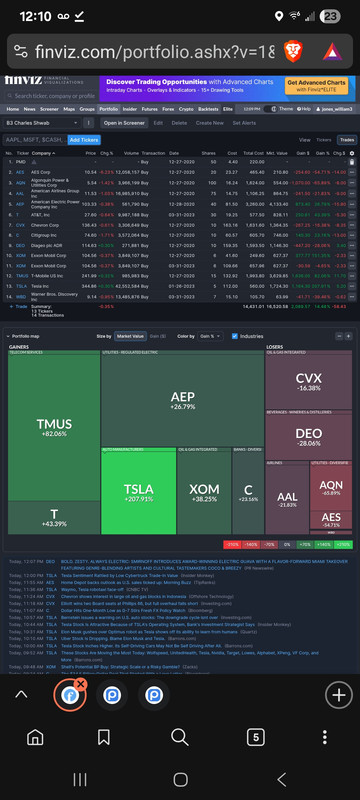The width and height of the screenshot is (360, 800).
Task: Click Get Advanced Charts banner button
Action: pyautogui.click(x=316, y=85)
